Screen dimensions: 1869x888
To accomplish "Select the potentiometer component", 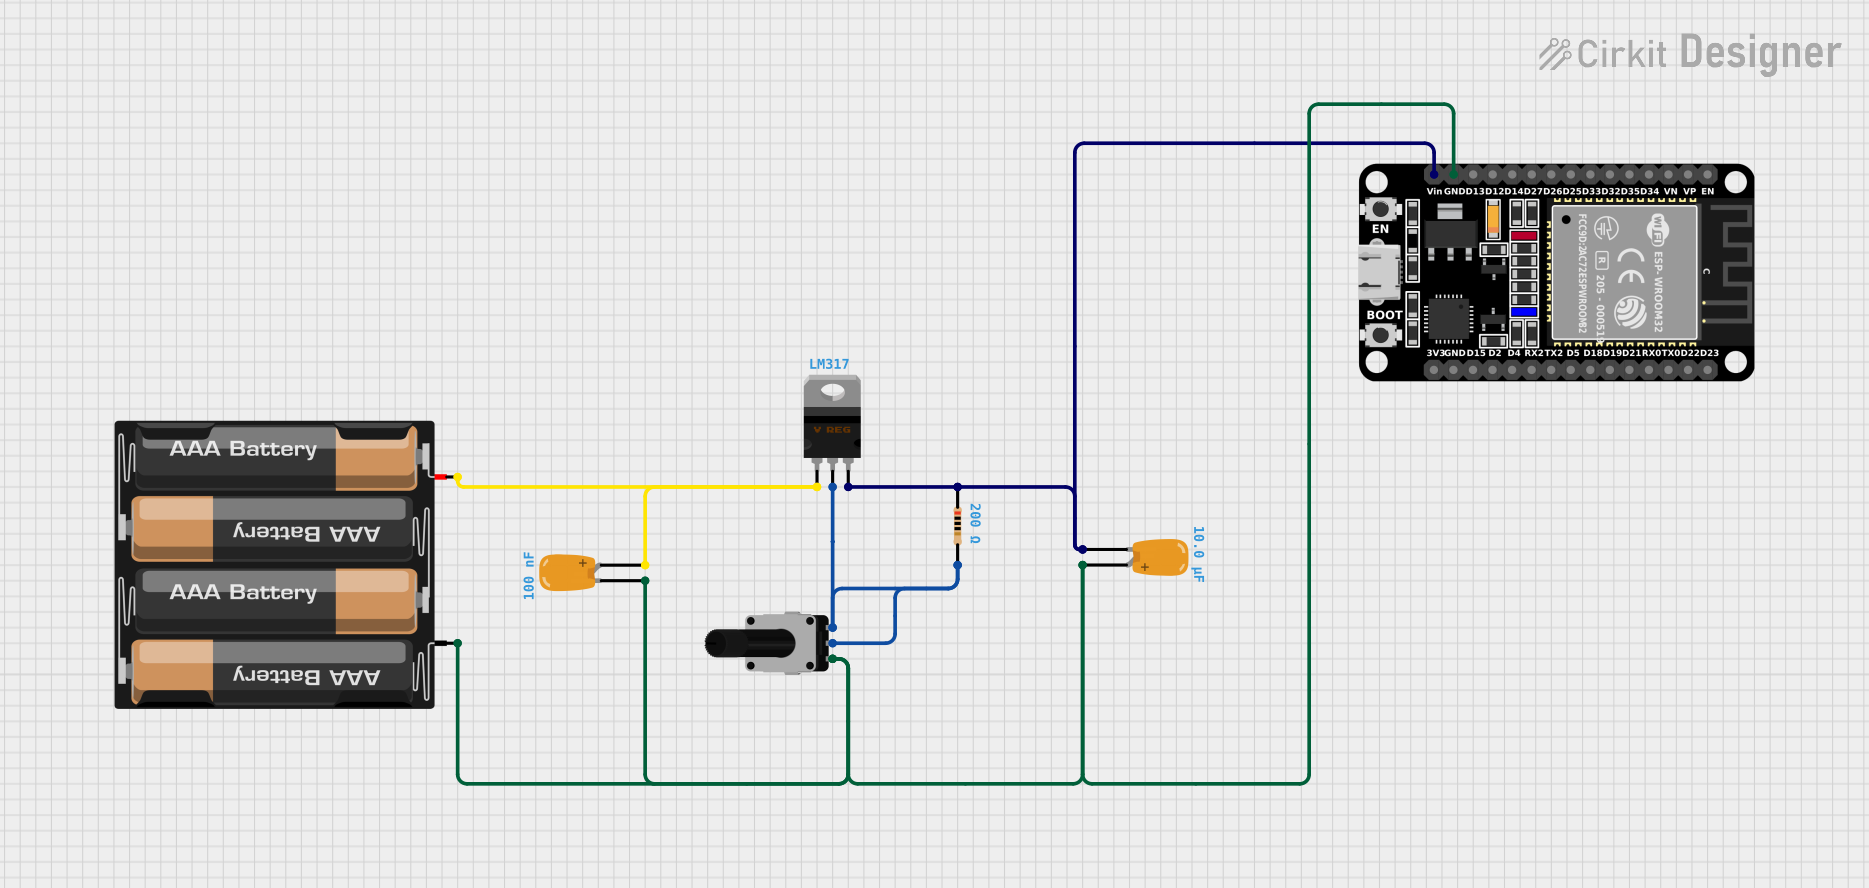I will point(767,643).
